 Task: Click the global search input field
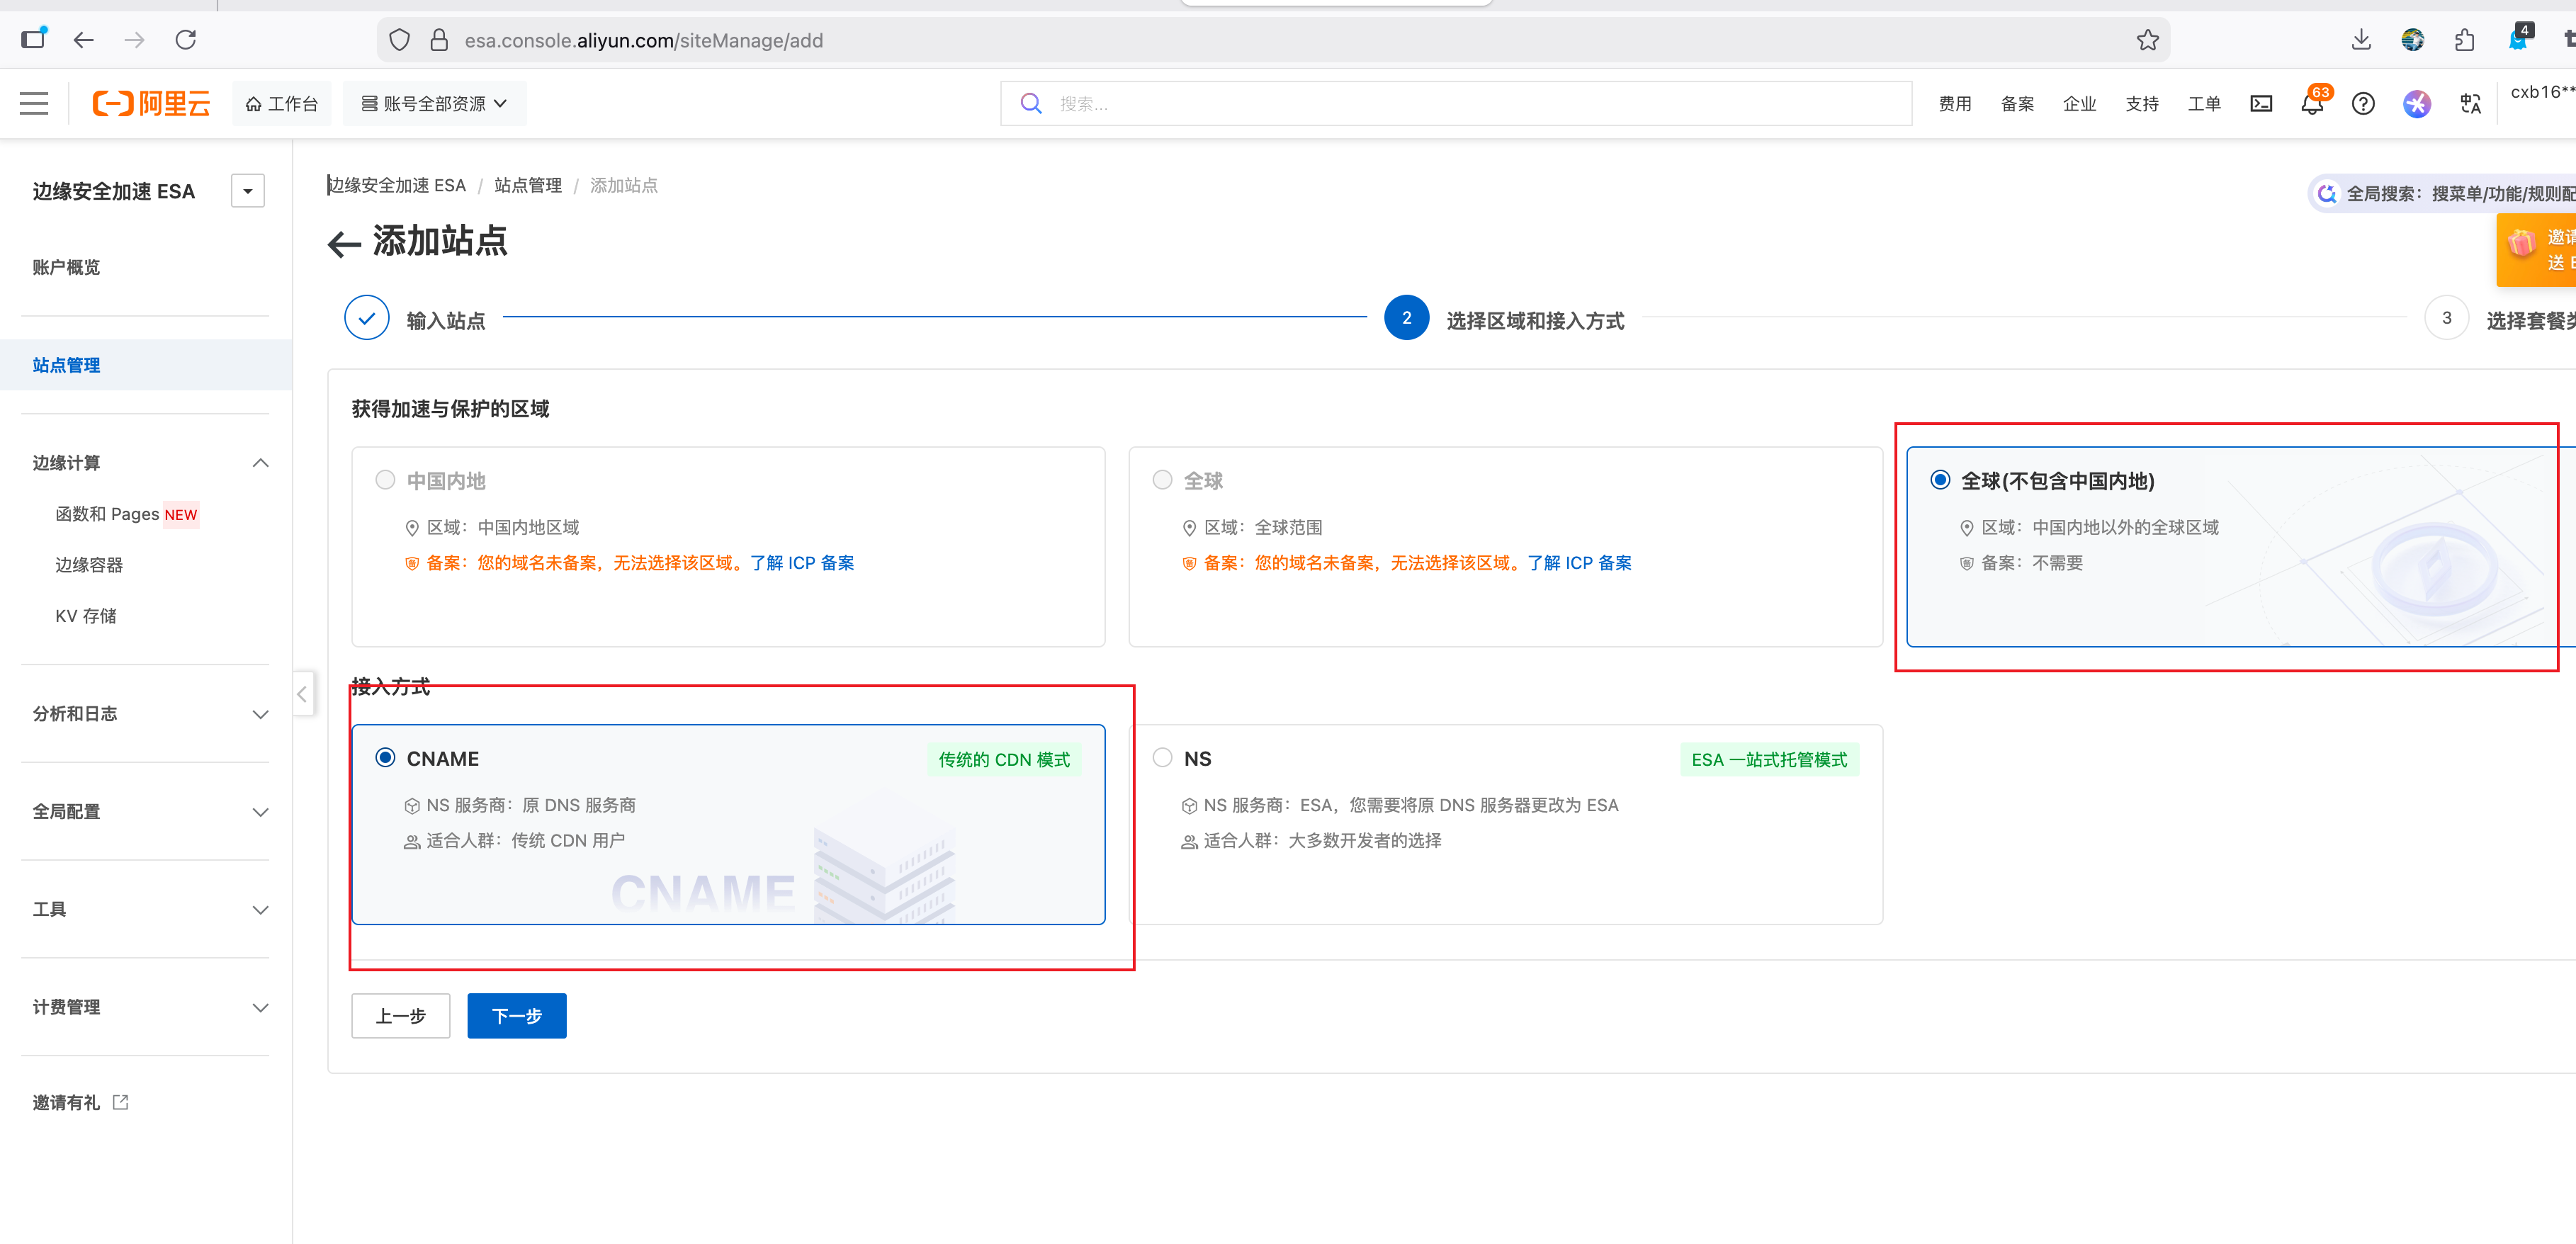pos(1450,103)
